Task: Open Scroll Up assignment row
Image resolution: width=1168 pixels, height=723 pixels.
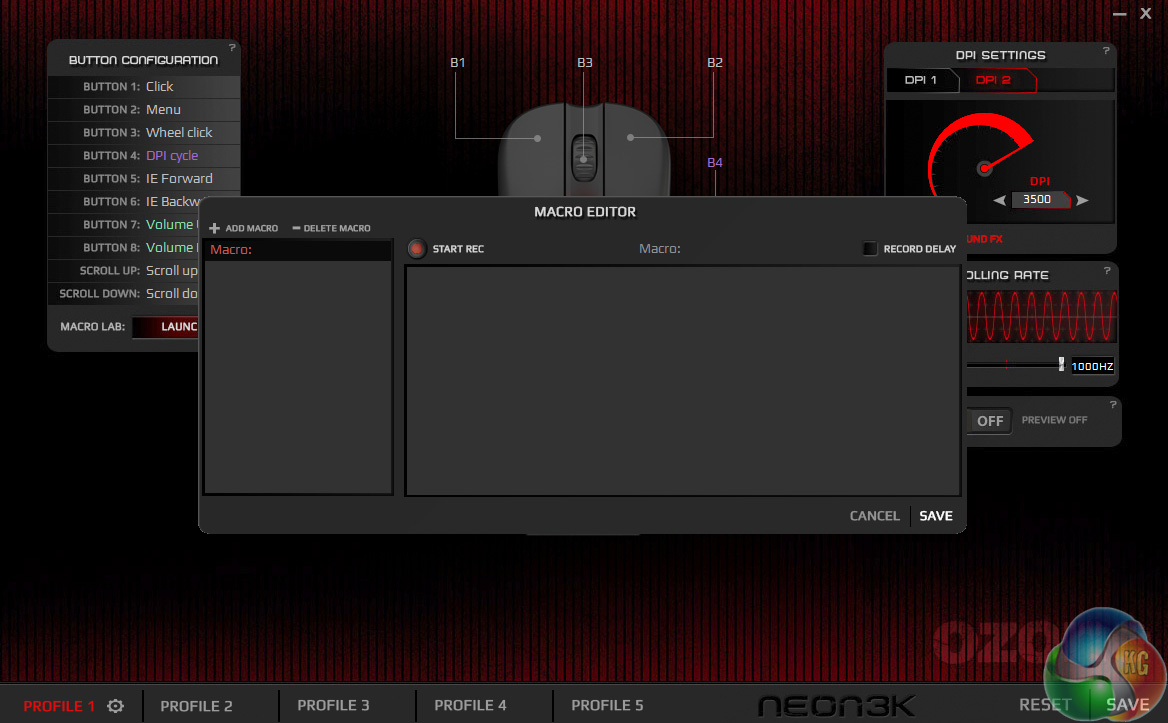Action: (124, 271)
